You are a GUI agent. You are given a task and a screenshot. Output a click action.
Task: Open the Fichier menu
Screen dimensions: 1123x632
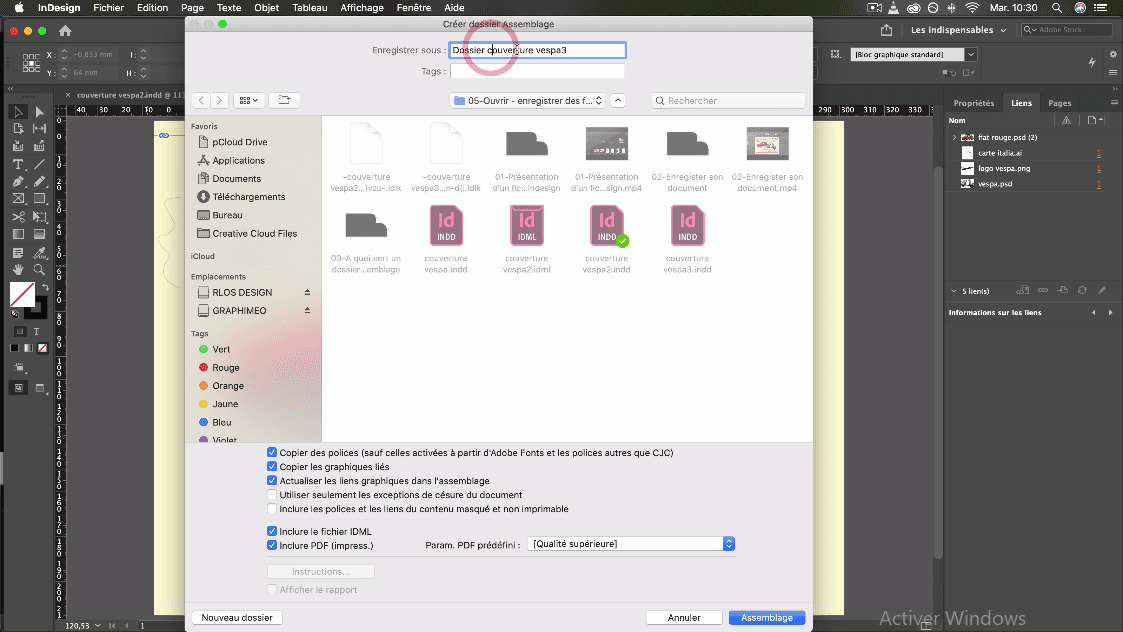108,8
